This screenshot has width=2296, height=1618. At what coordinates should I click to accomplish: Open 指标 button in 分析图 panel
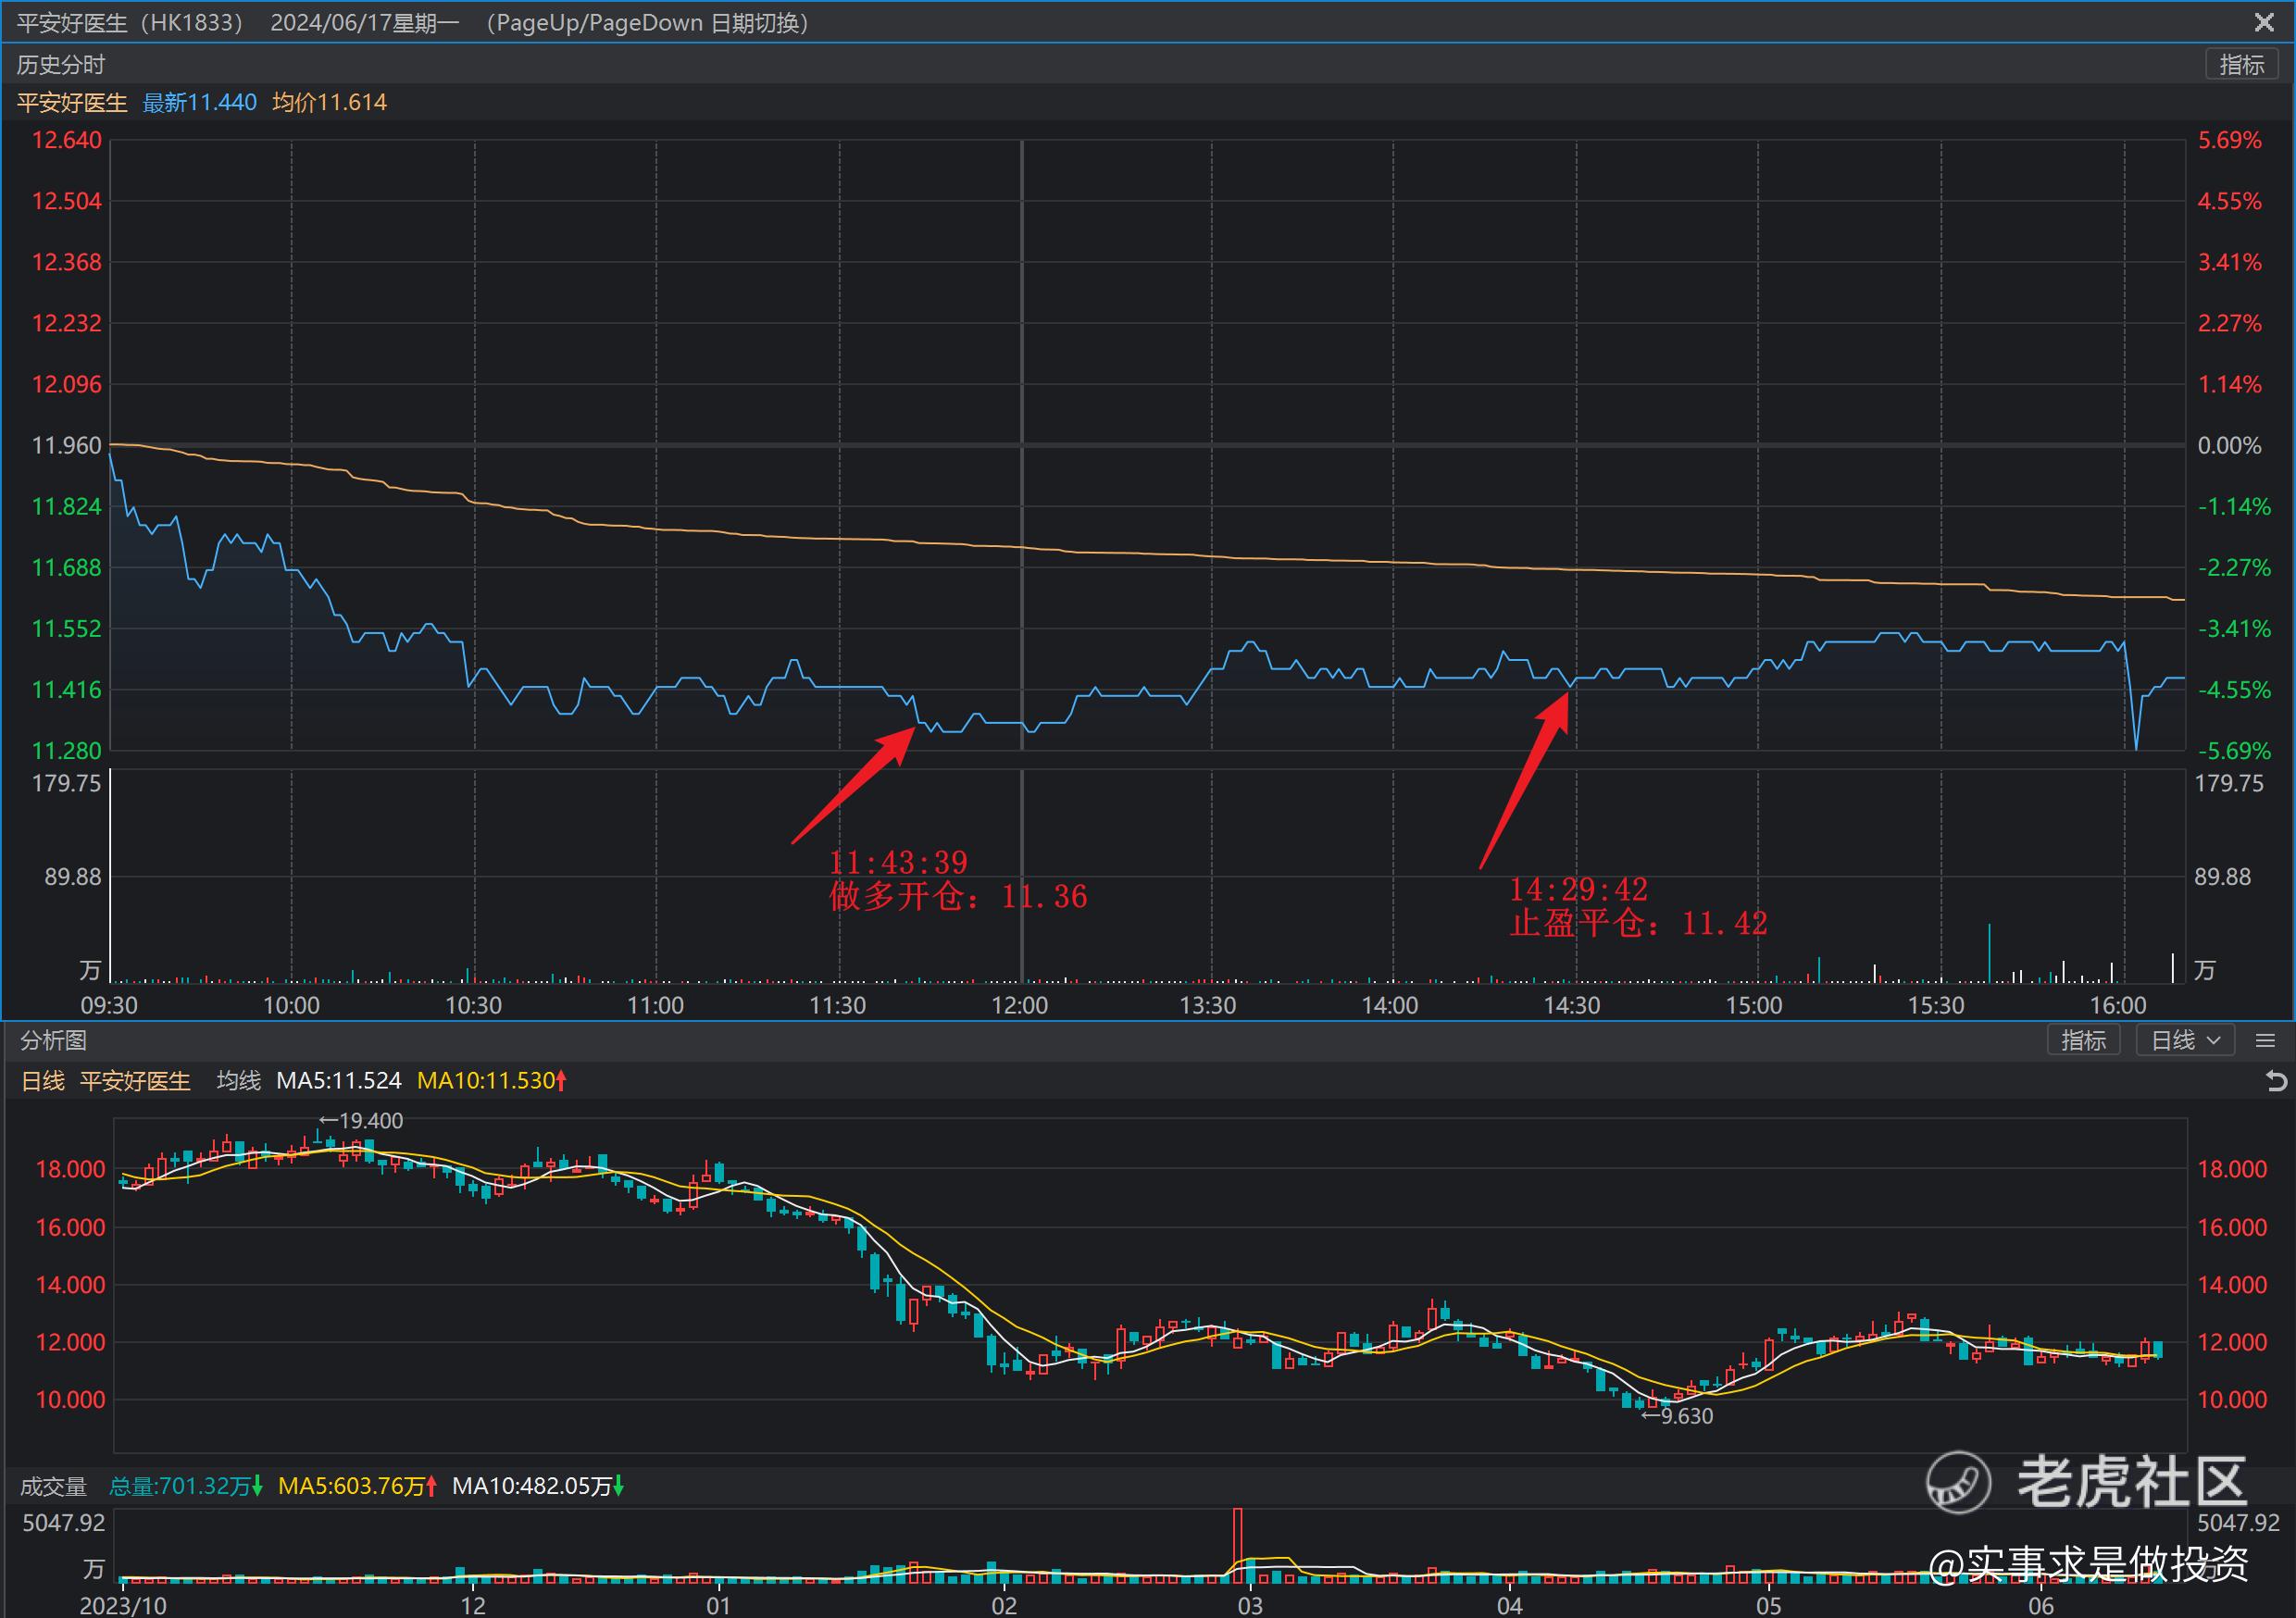[x=2083, y=1040]
